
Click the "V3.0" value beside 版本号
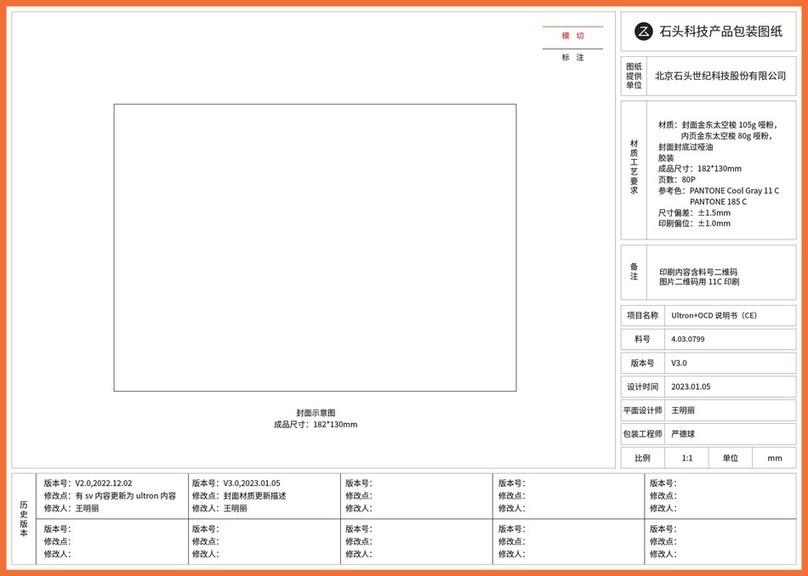(679, 363)
